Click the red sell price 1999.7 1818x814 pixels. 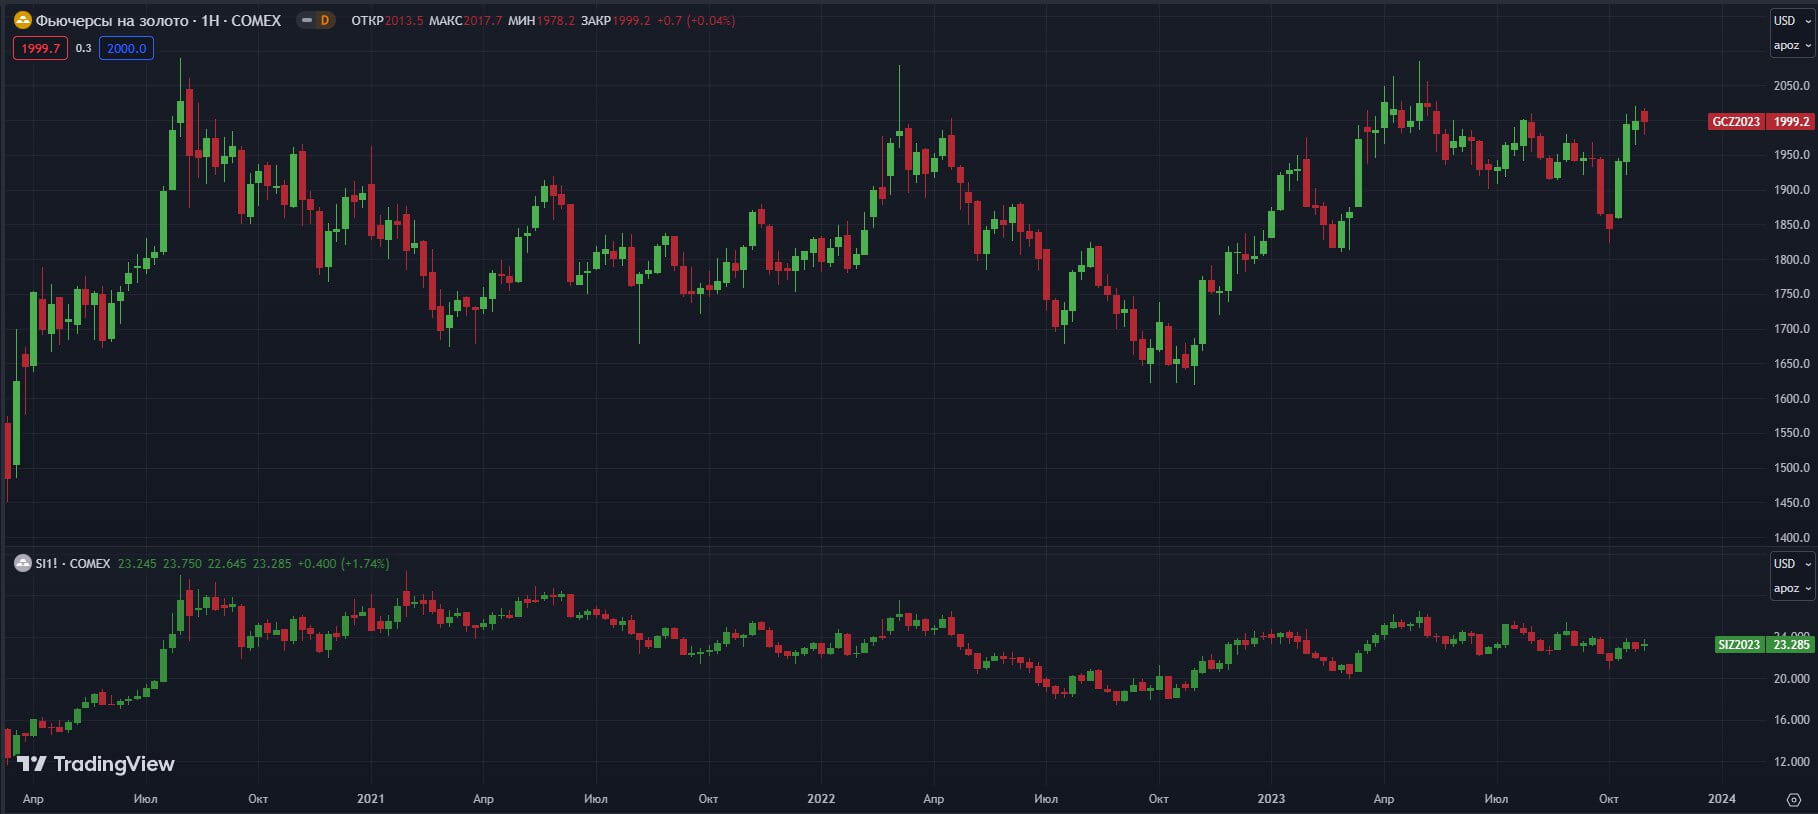point(41,48)
